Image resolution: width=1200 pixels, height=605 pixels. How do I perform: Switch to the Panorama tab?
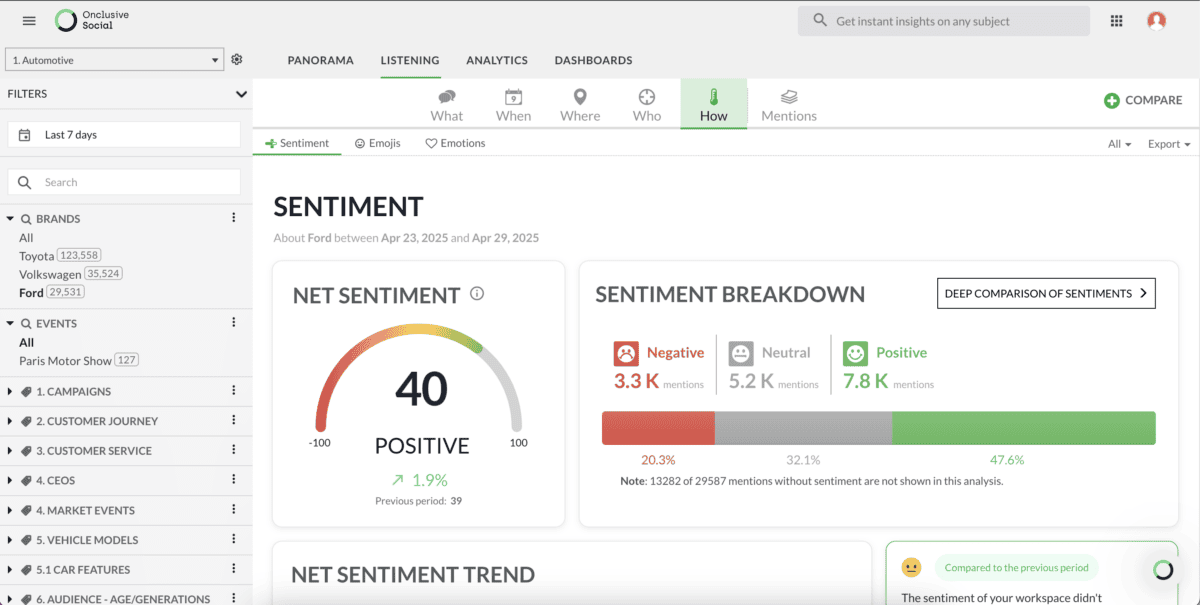click(320, 60)
